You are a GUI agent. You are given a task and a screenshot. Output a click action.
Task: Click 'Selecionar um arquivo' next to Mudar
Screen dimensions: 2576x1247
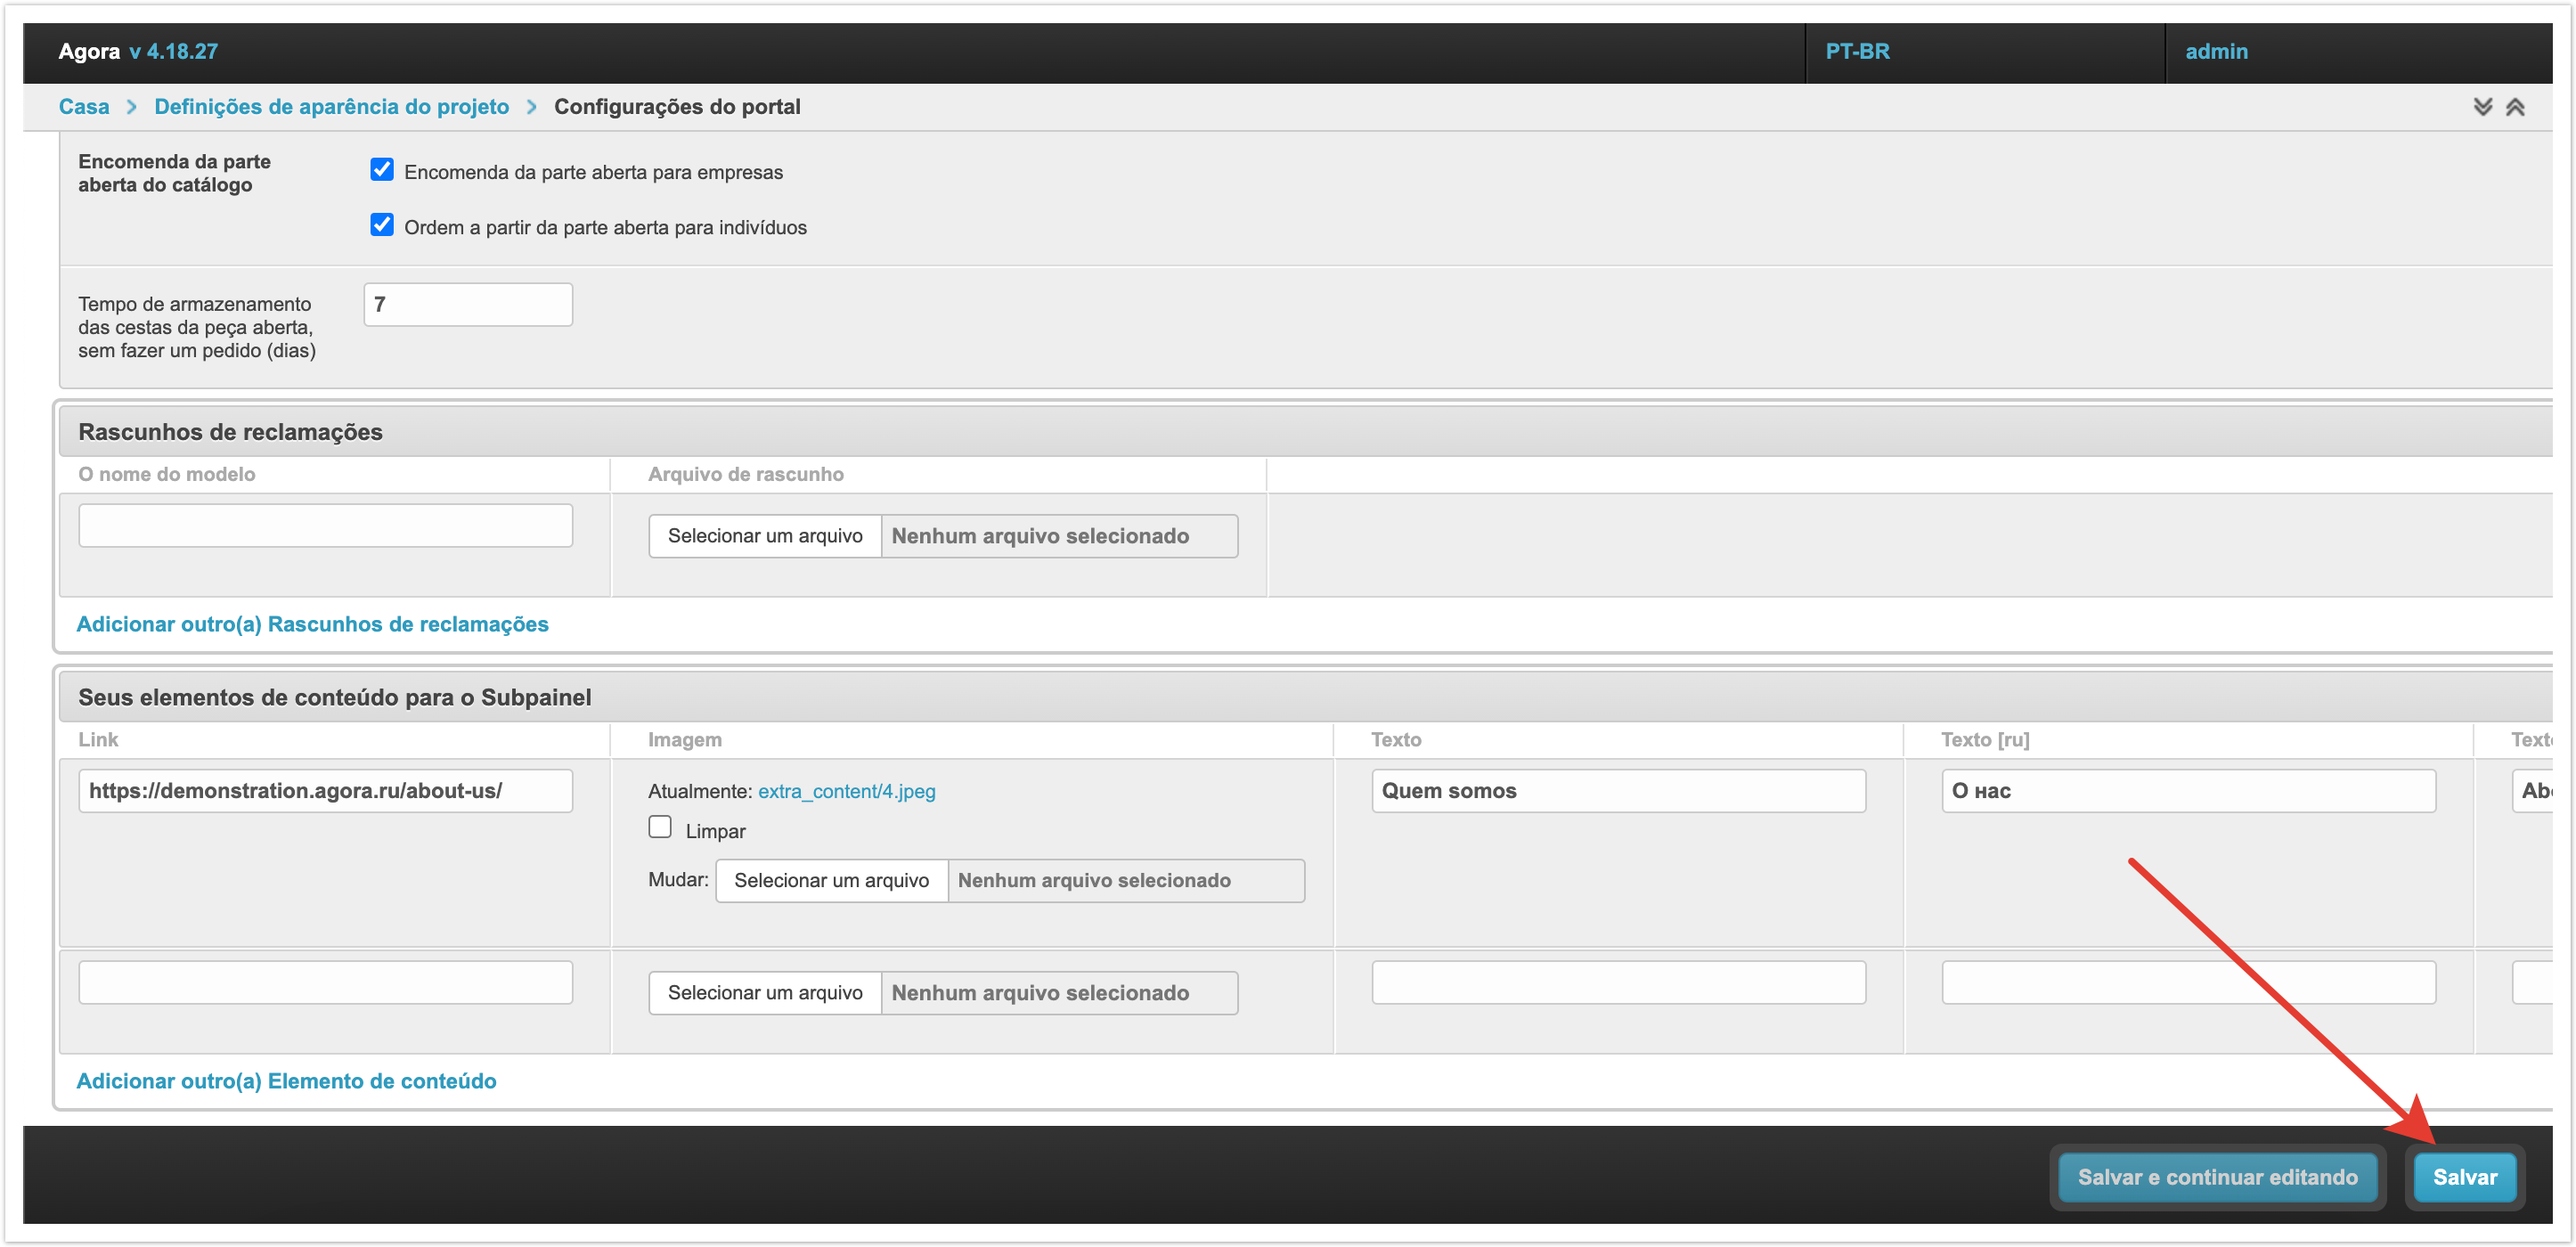coord(831,880)
